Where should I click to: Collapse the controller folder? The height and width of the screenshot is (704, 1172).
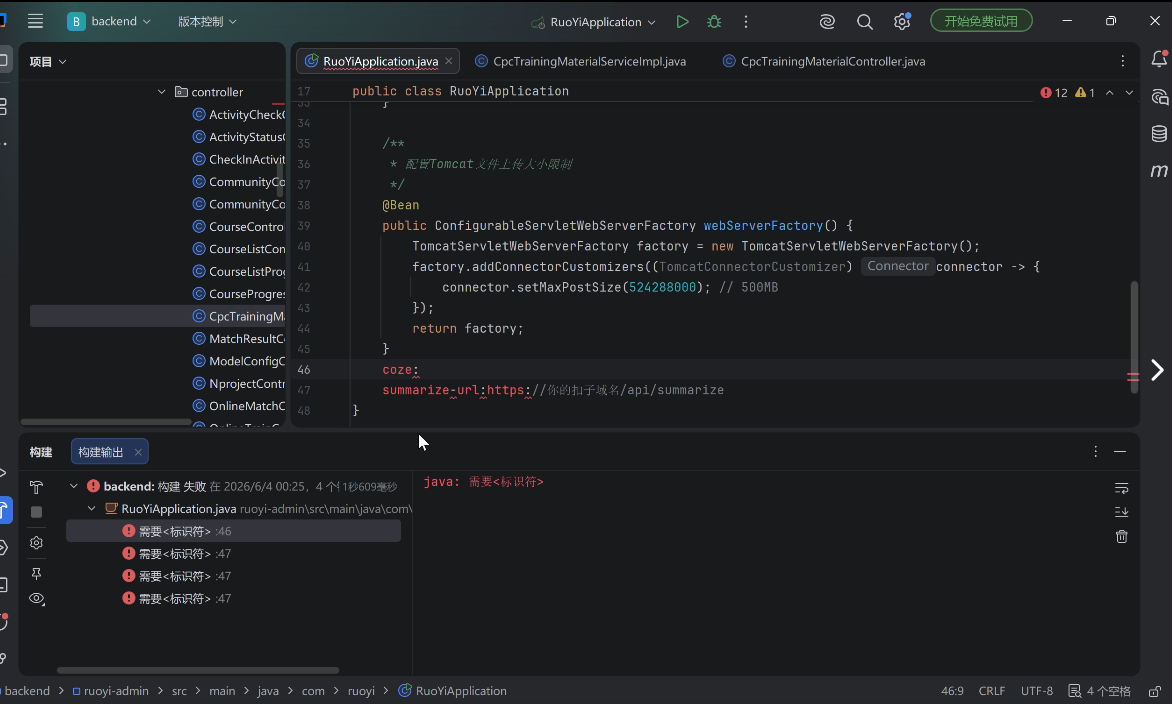161,92
